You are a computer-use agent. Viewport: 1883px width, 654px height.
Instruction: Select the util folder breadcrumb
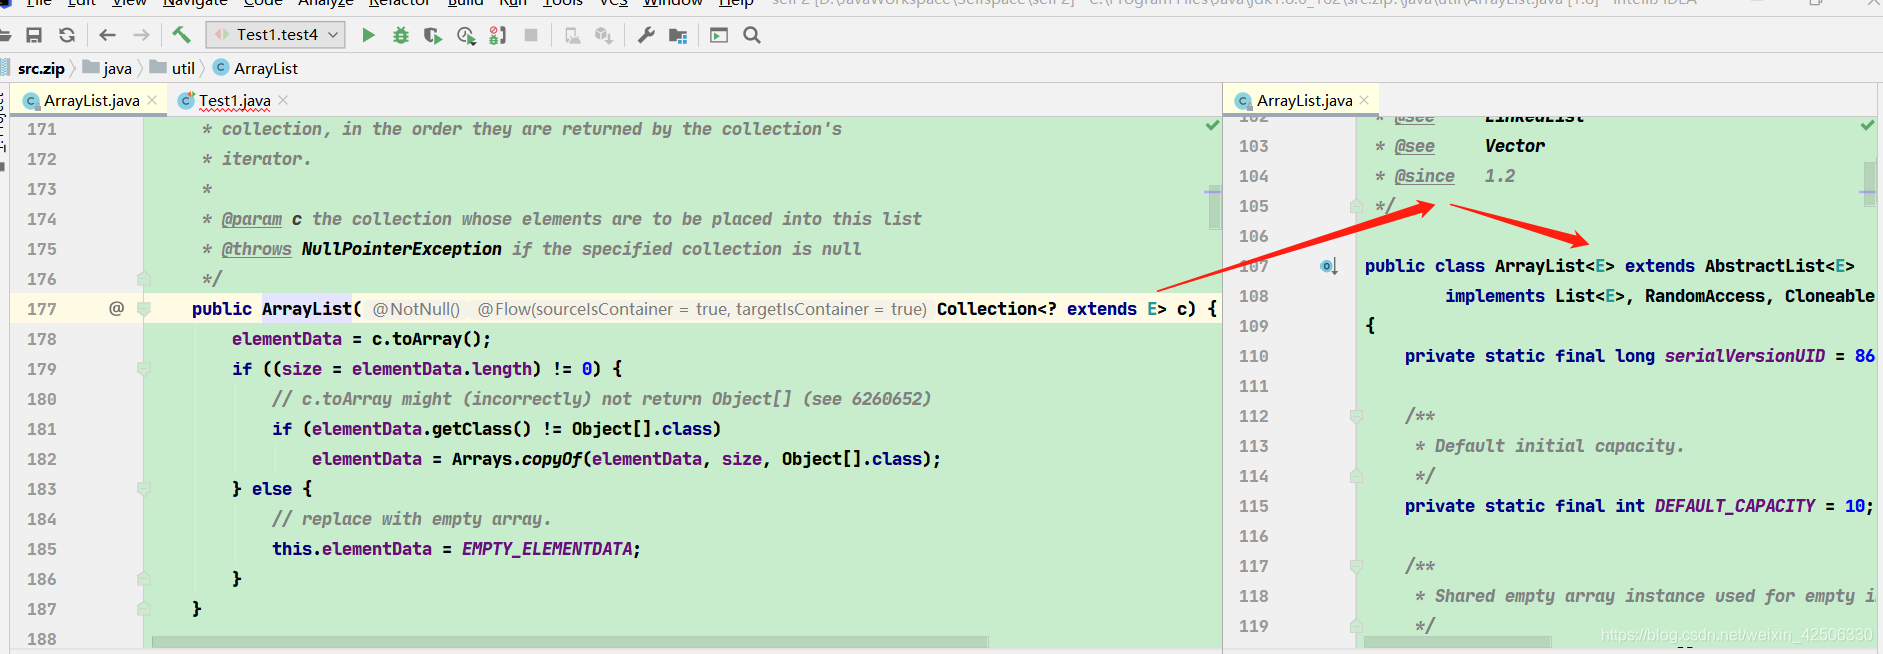point(173,68)
